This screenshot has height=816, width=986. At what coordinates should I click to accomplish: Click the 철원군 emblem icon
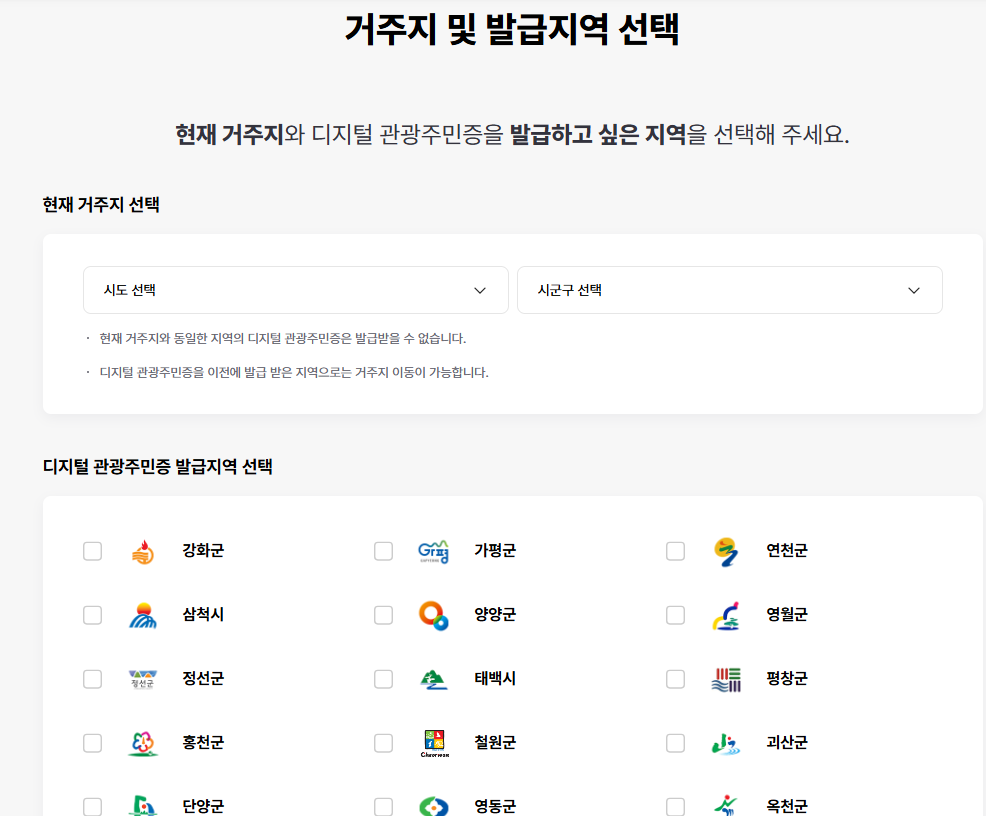pos(434,743)
